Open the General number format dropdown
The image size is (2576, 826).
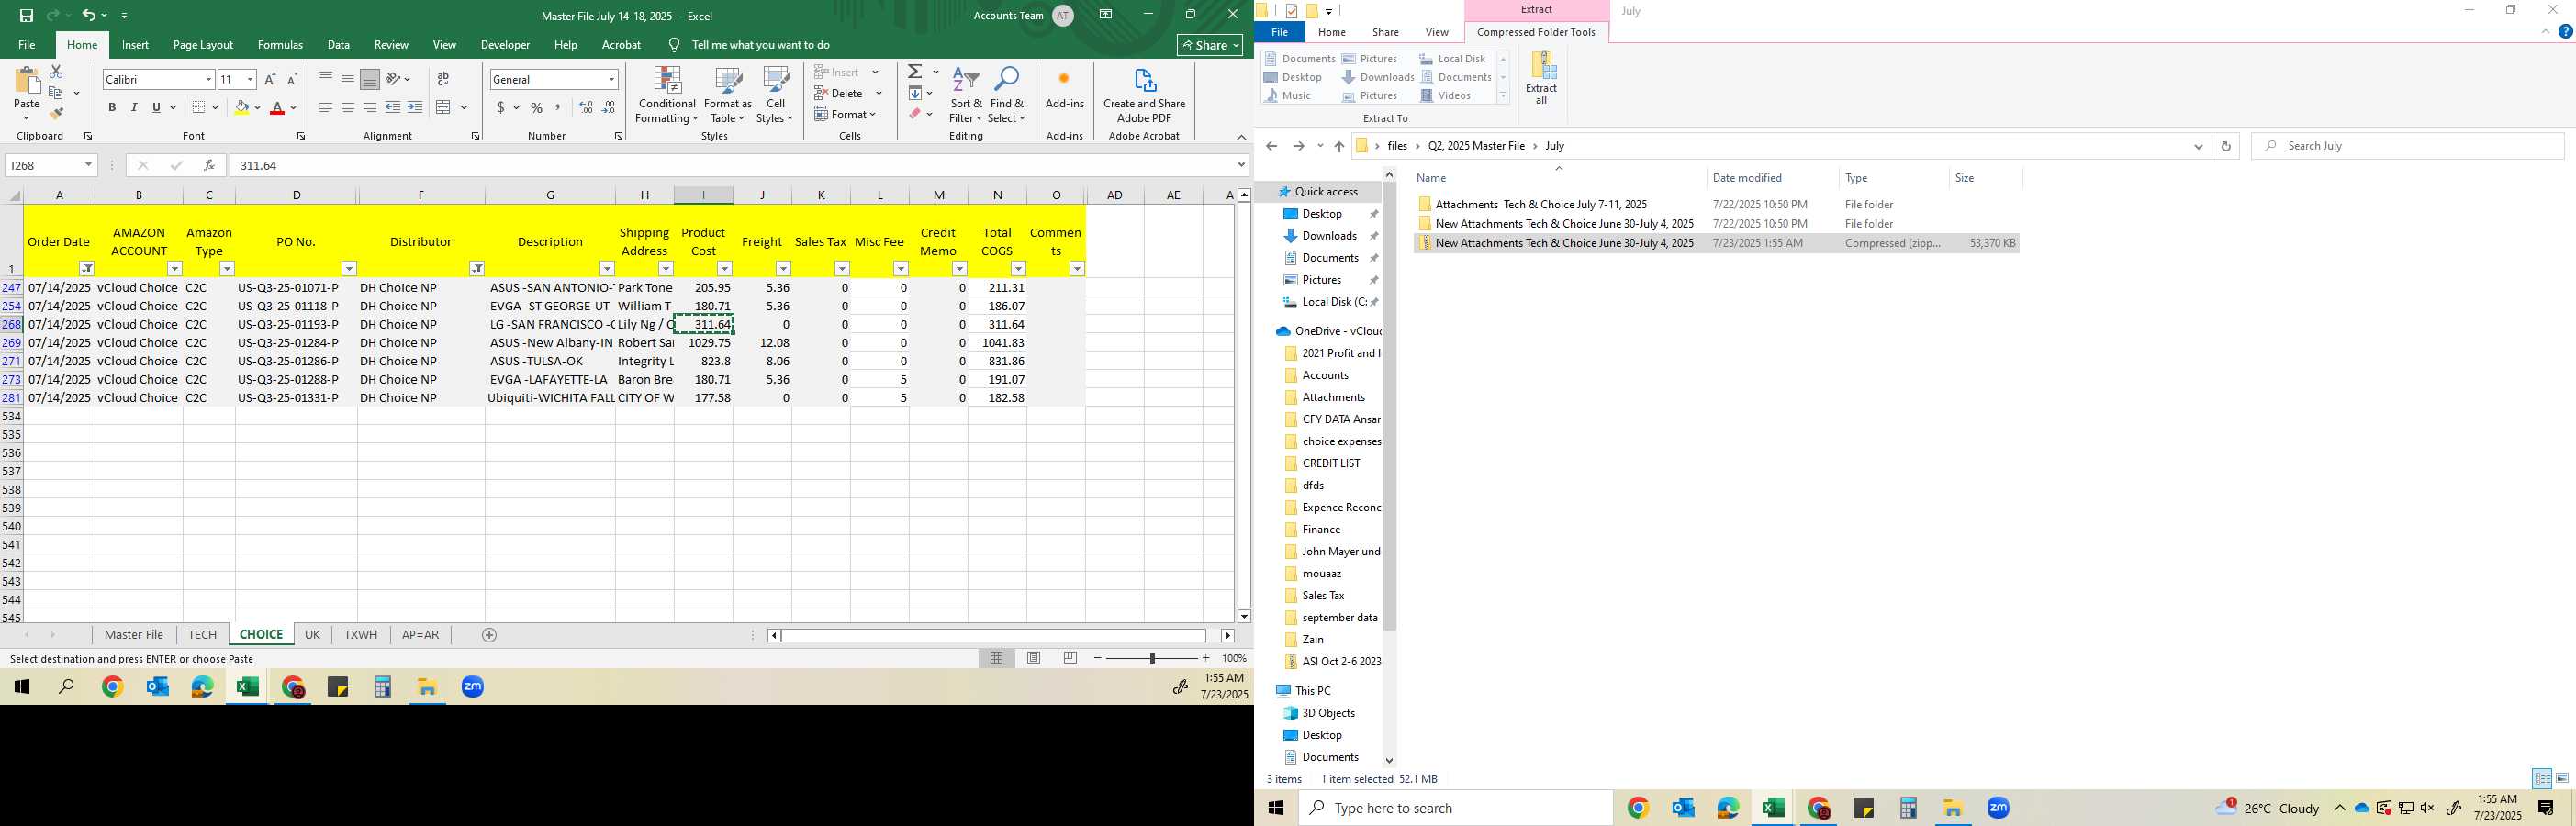(611, 79)
